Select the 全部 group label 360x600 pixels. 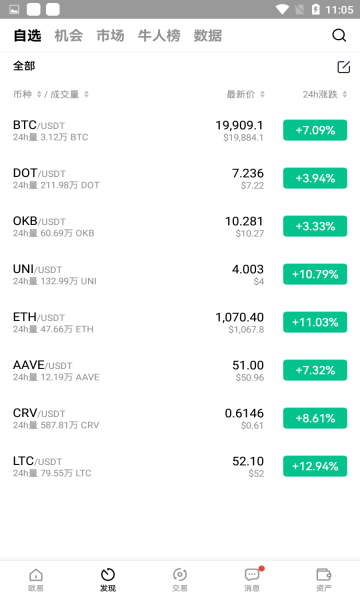[24, 66]
